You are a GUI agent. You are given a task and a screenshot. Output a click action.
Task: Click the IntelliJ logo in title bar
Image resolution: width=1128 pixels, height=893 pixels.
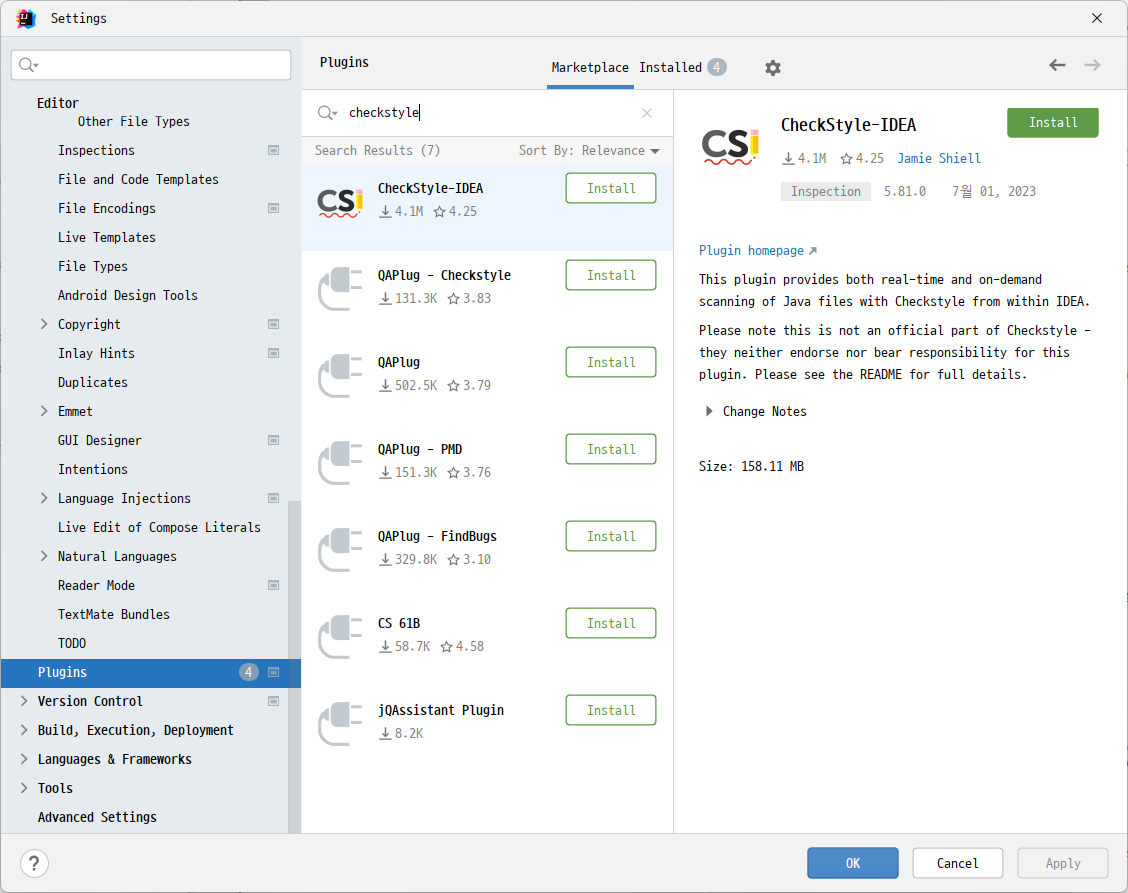click(26, 18)
